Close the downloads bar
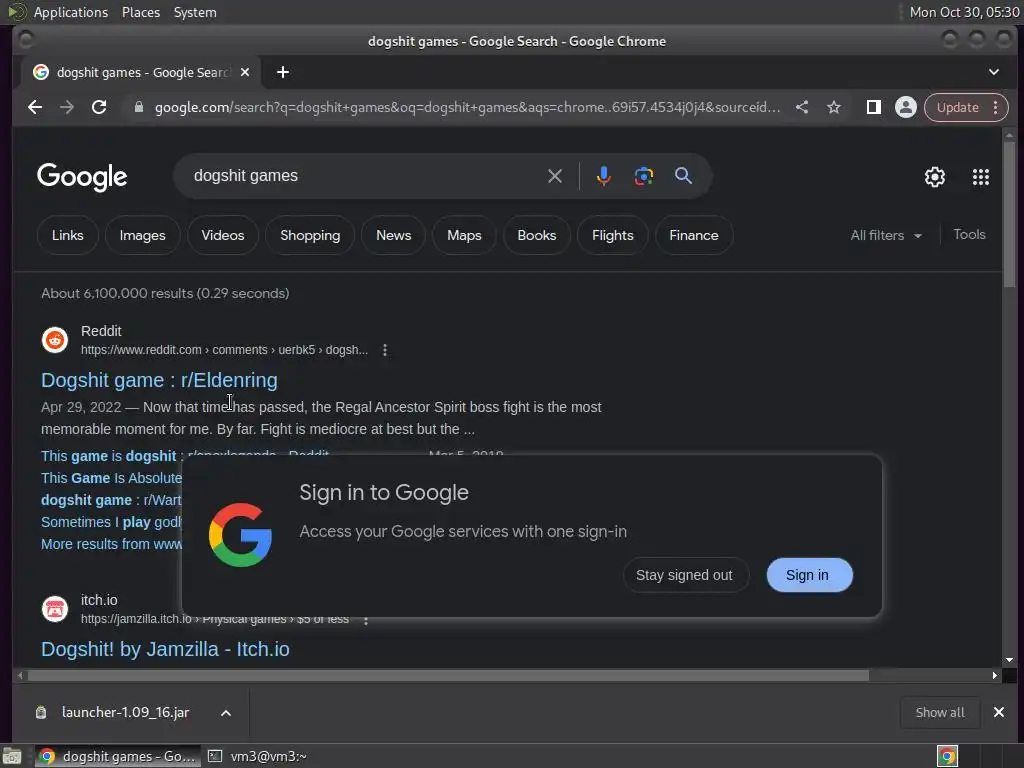 [x=999, y=712]
